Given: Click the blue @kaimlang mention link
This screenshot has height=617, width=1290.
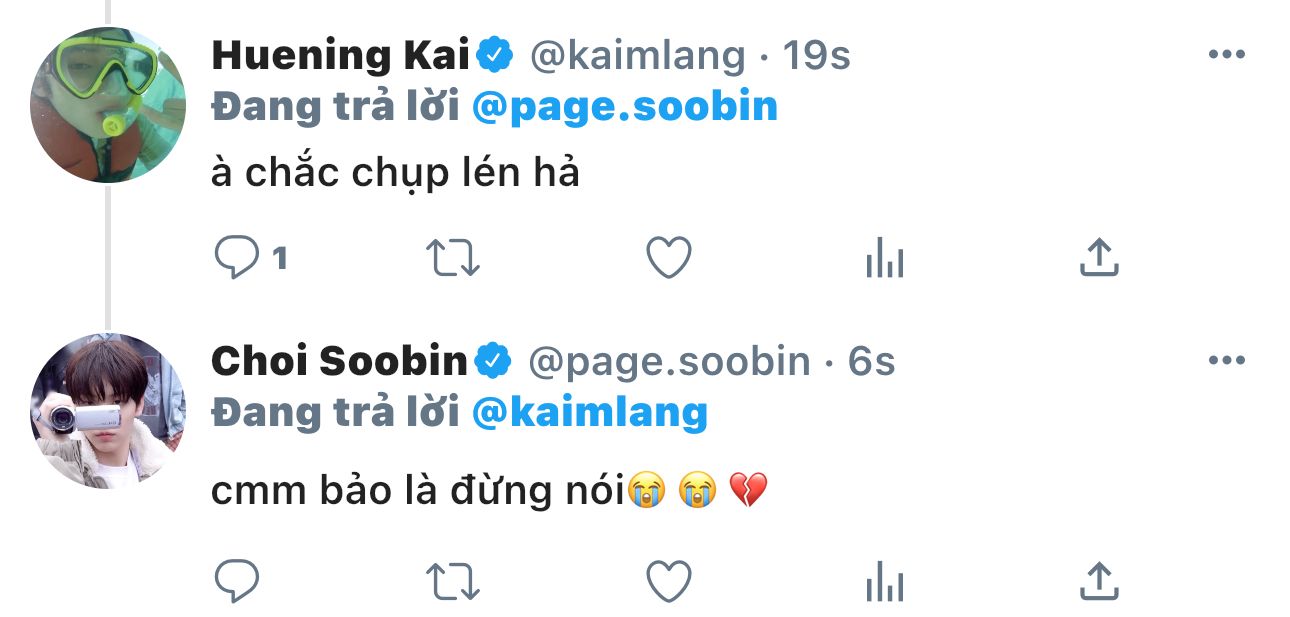Looking at the screenshot, I should pyautogui.click(x=589, y=412).
